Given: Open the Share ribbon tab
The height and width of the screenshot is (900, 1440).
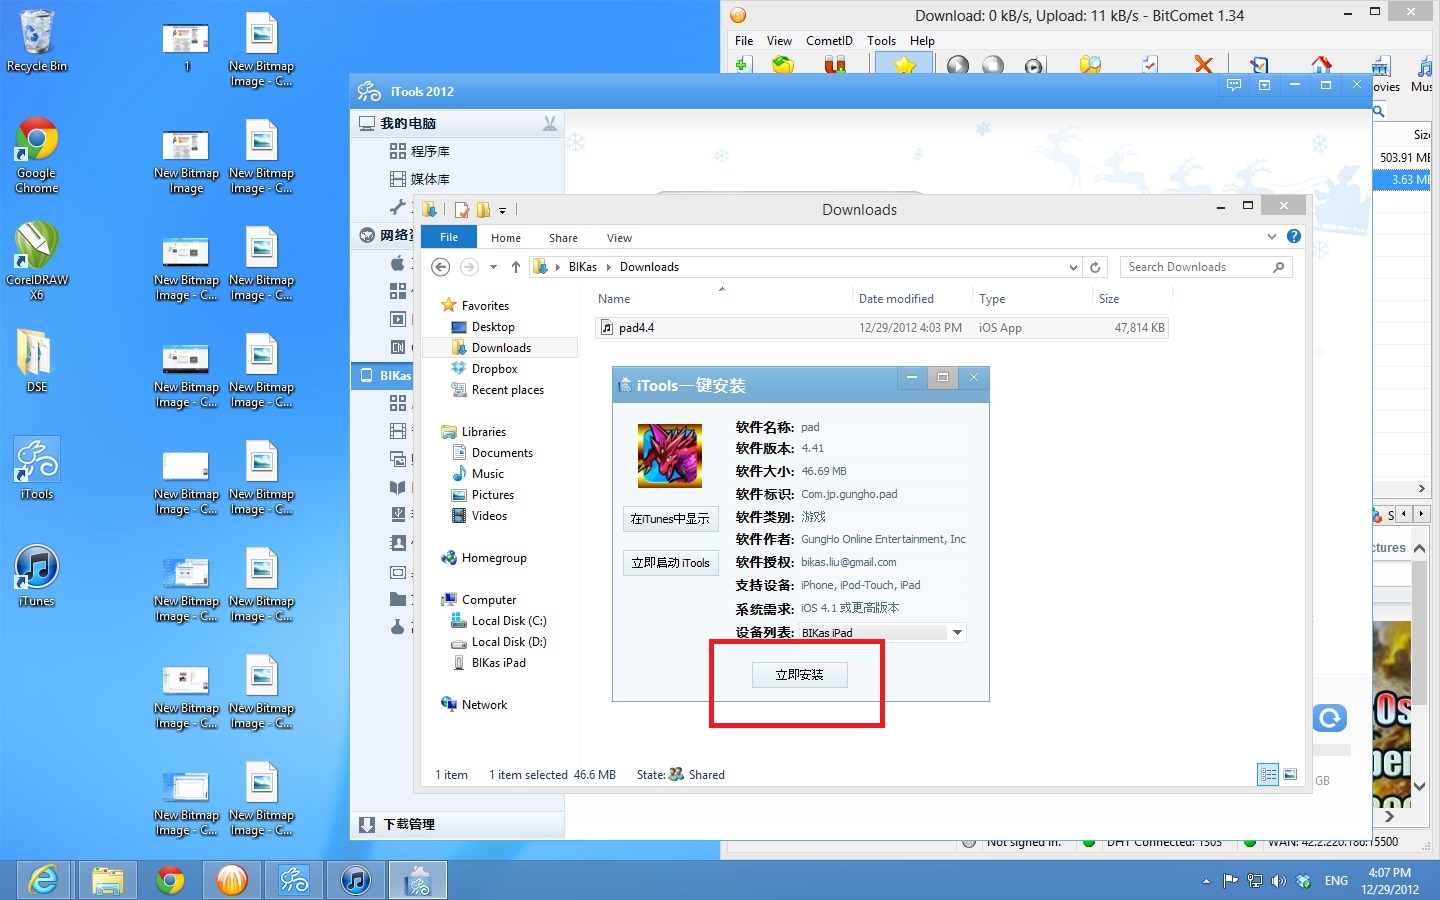Looking at the screenshot, I should (x=563, y=238).
